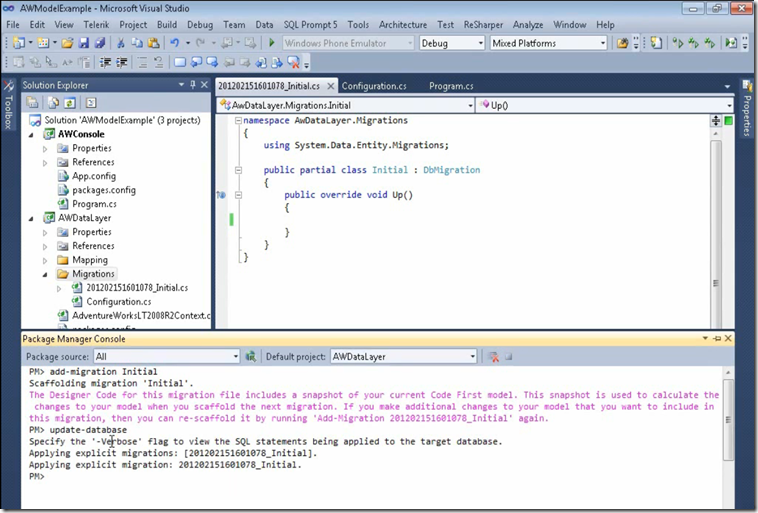The image size is (758, 513).
Task: Collapse the Migrations folder
Action: (x=45, y=275)
